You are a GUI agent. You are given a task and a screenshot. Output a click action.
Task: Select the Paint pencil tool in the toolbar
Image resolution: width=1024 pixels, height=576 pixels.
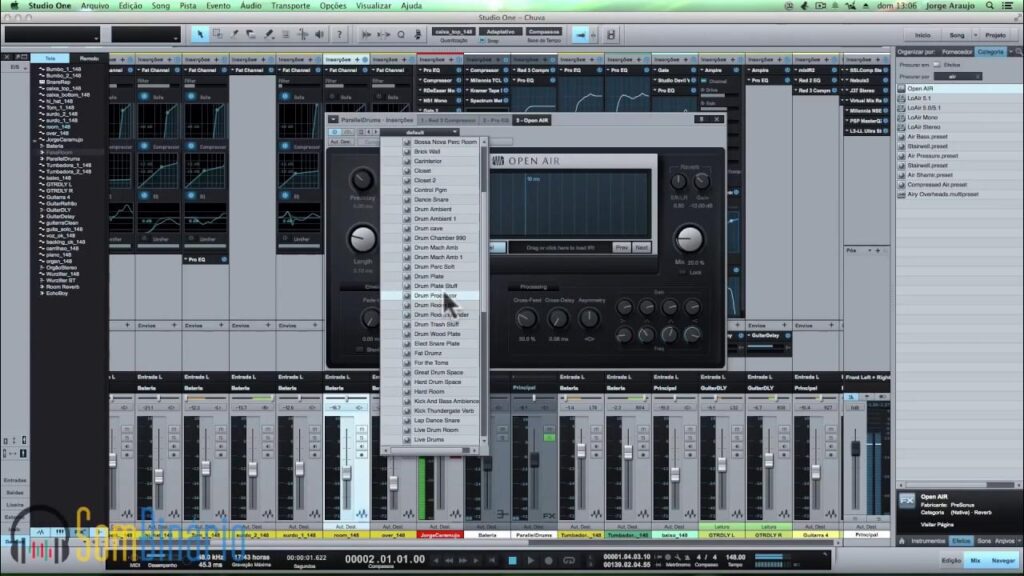[x=268, y=35]
